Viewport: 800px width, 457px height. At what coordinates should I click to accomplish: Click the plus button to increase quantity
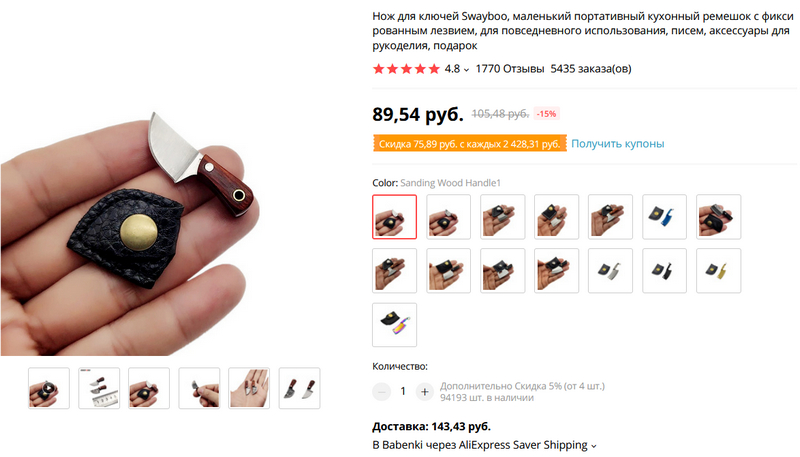click(x=424, y=392)
